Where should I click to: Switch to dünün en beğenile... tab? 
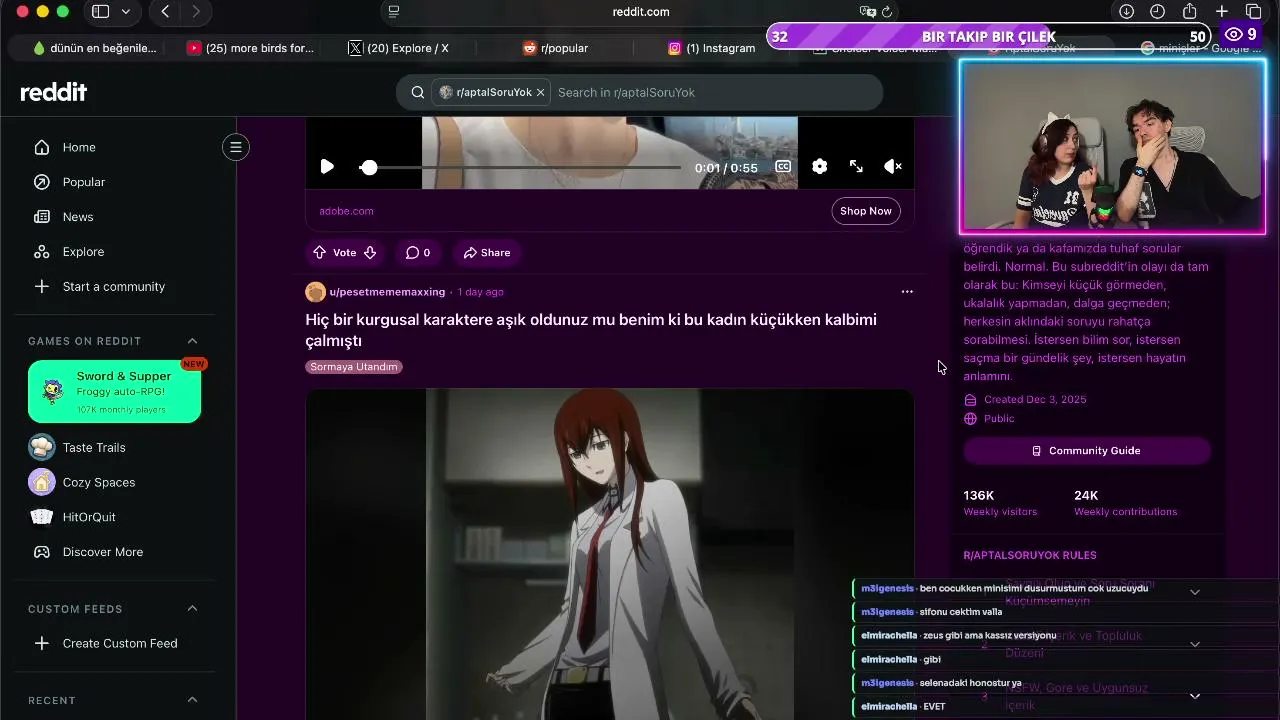[94, 48]
